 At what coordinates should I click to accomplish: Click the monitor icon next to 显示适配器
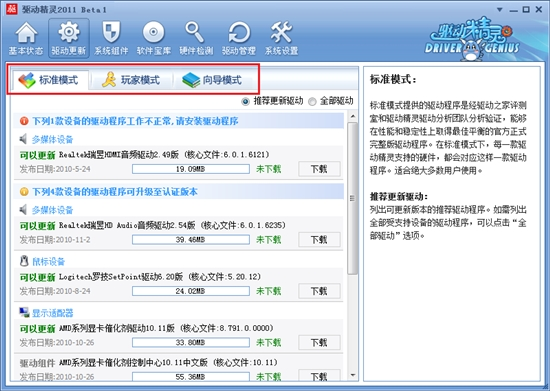[x=24, y=312]
